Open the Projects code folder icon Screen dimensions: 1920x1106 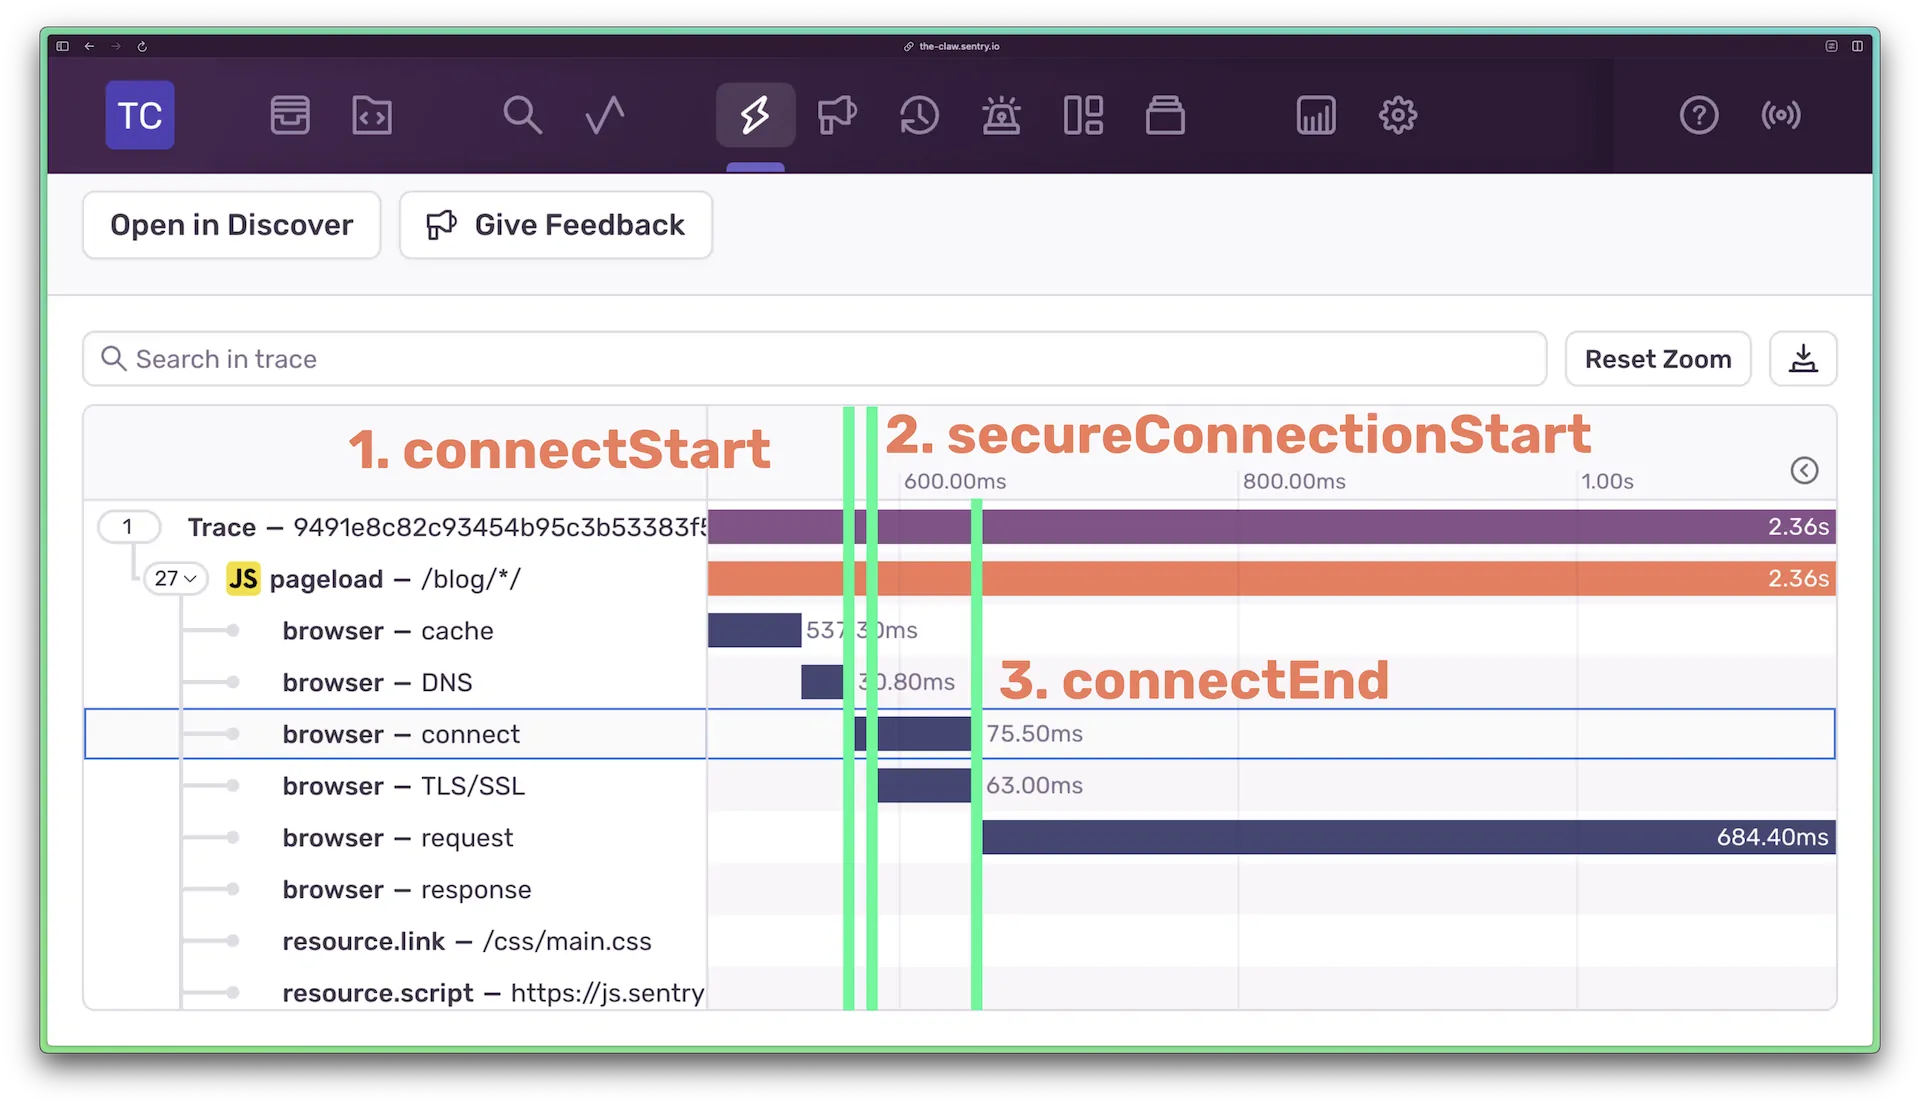click(x=372, y=115)
